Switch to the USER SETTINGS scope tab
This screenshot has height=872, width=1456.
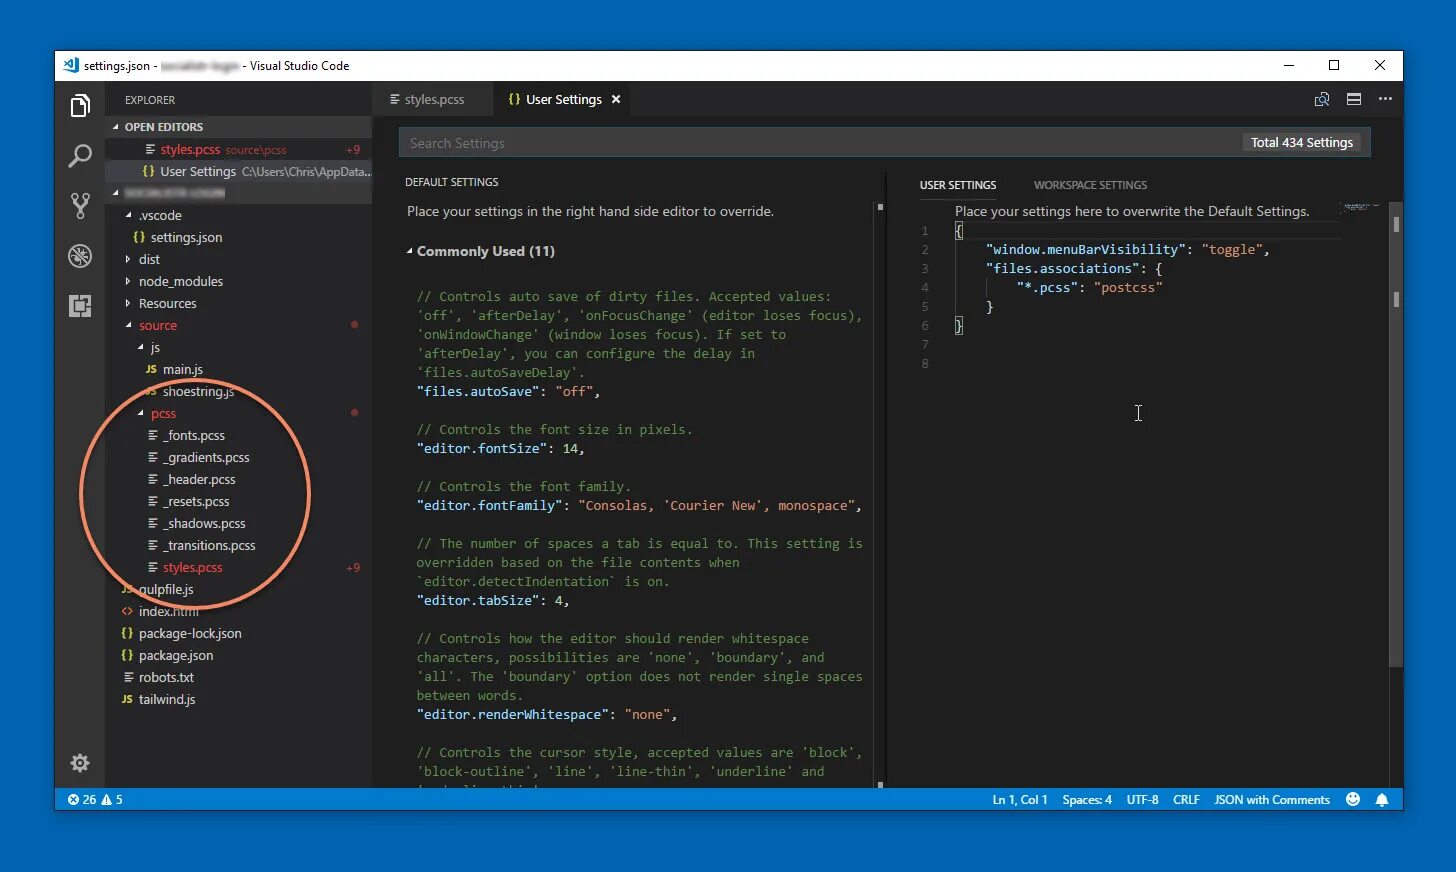[958, 185]
